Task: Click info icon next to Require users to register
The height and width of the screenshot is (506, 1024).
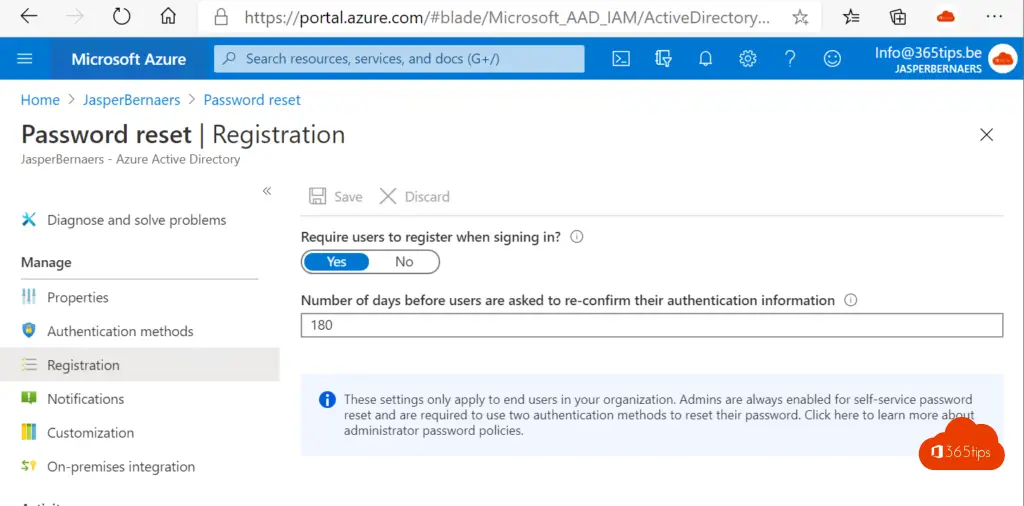Action: click(x=577, y=237)
